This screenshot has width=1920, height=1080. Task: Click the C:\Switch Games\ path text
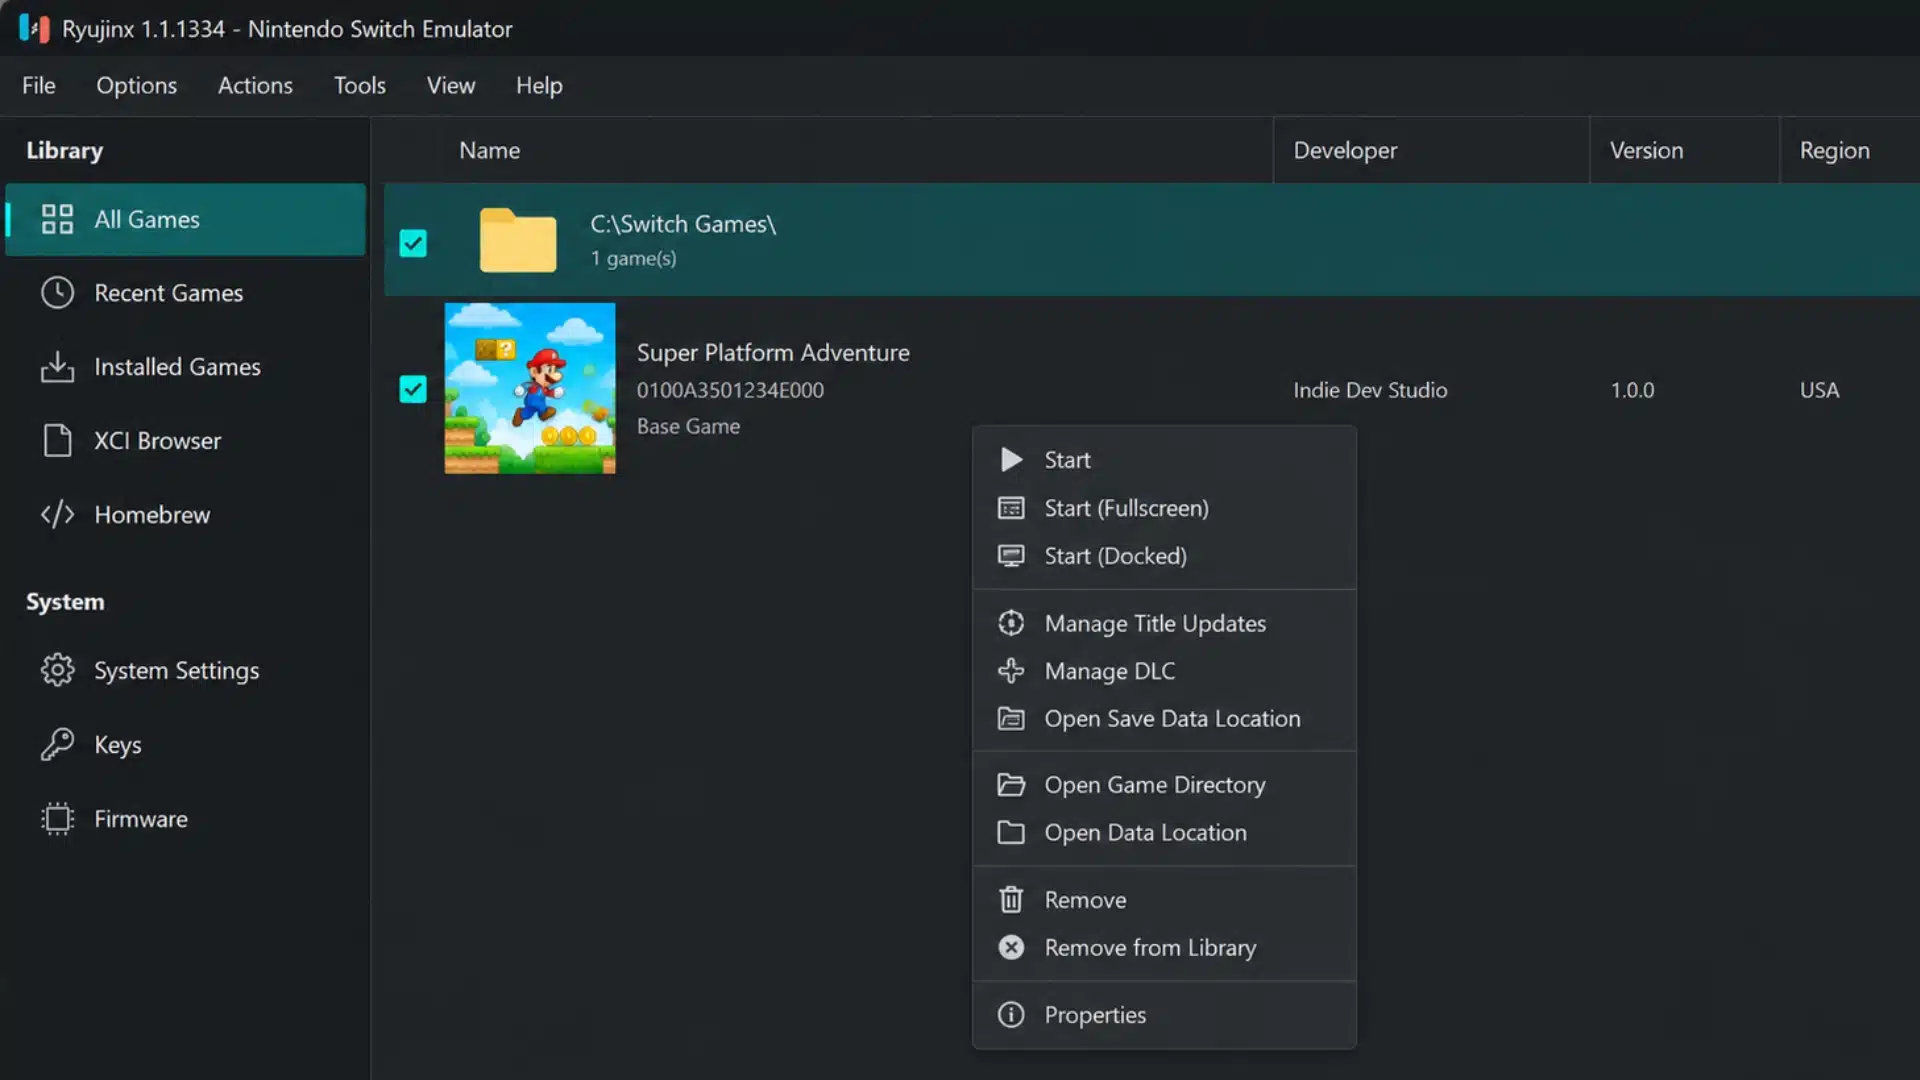(683, 224)
